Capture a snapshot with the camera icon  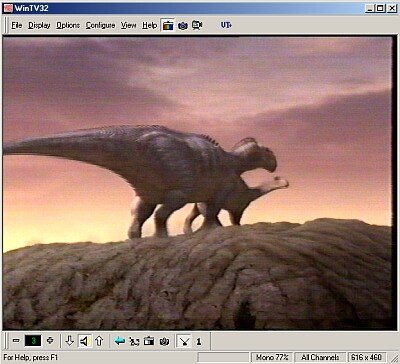pos(183,25)
